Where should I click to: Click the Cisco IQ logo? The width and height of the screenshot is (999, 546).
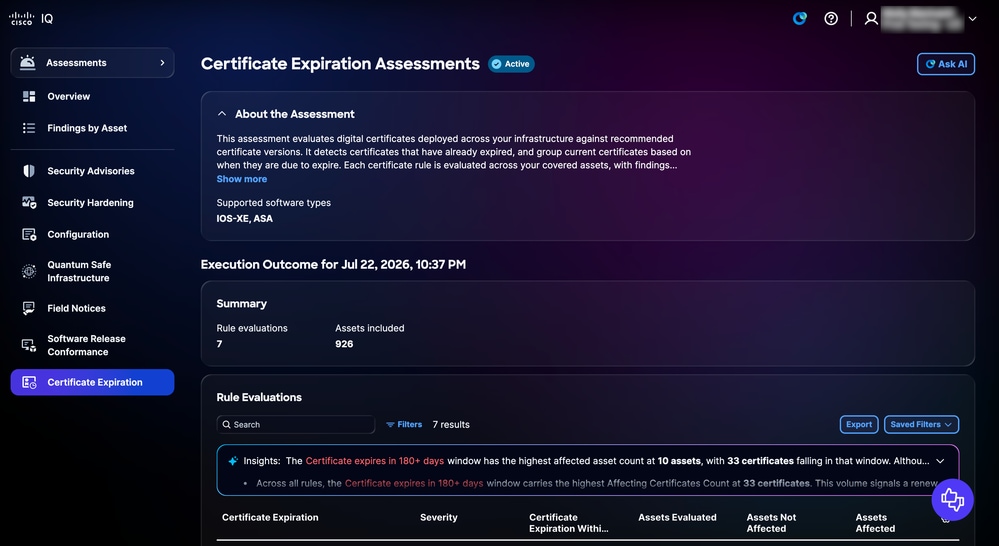(x=31, y=18)
